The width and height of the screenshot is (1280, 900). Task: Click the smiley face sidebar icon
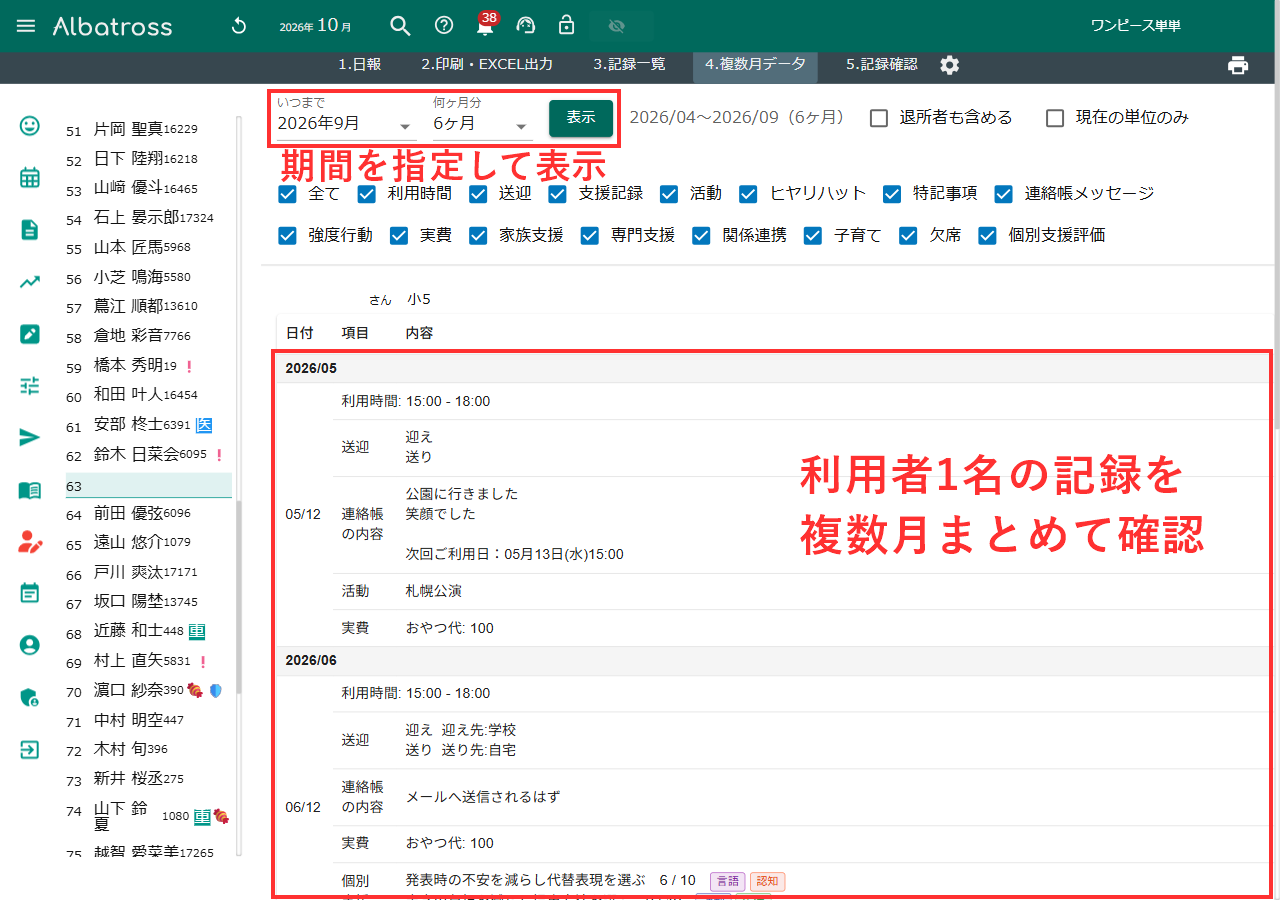pos(30,126)
